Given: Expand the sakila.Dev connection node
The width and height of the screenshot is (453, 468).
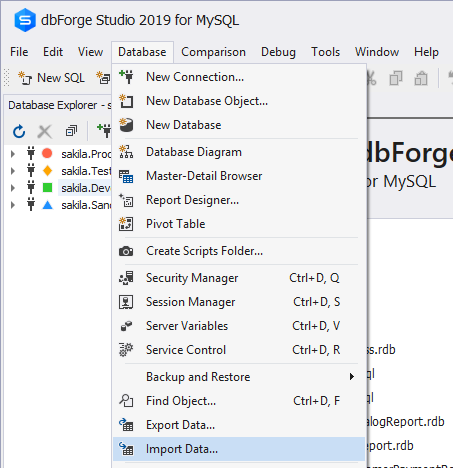Looking at the screenshot, I should tap(13, 188).
